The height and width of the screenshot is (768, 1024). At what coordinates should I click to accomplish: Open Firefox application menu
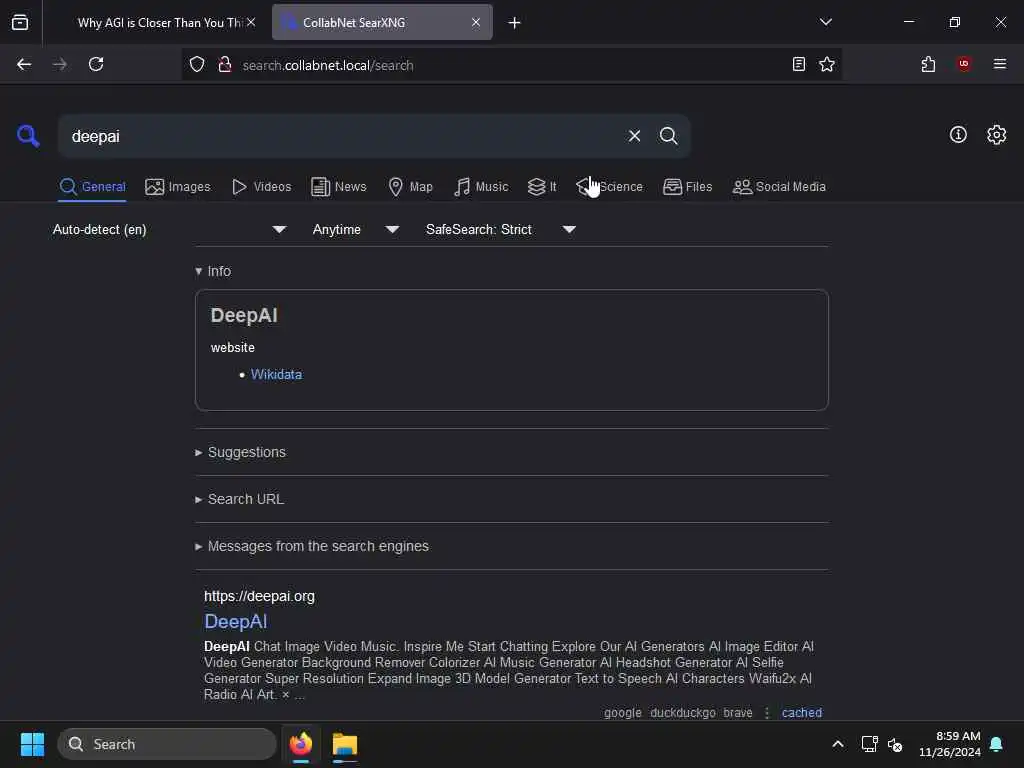tap(999, 64)
